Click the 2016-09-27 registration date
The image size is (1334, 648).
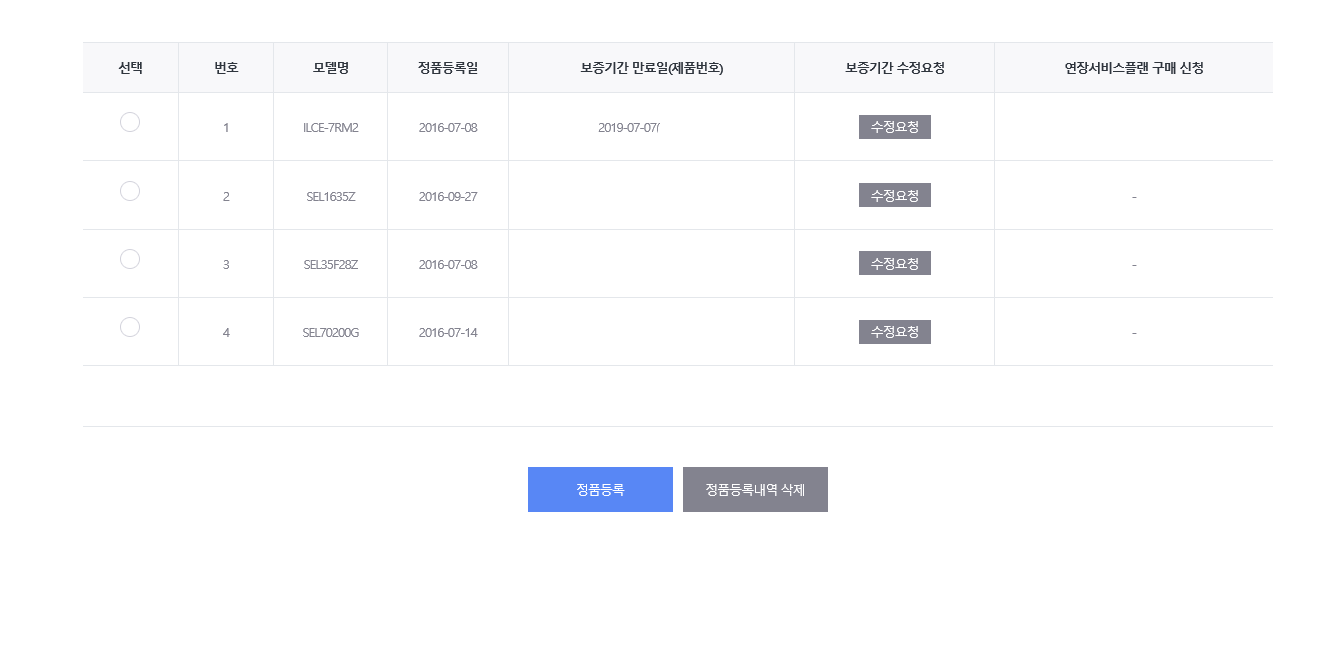coord(448,196)
